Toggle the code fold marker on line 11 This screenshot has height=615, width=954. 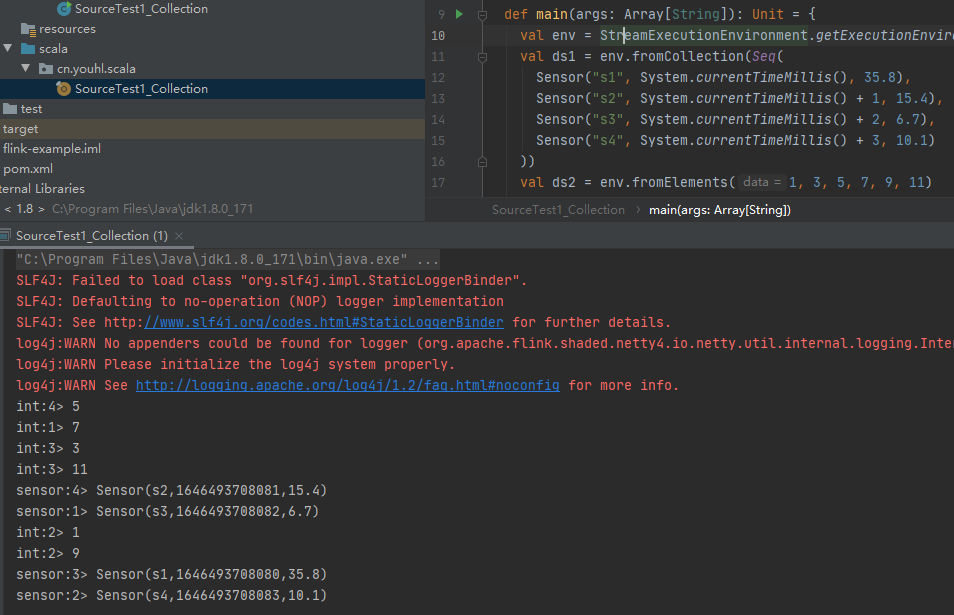pyautogui.click(x=482, y=57)
